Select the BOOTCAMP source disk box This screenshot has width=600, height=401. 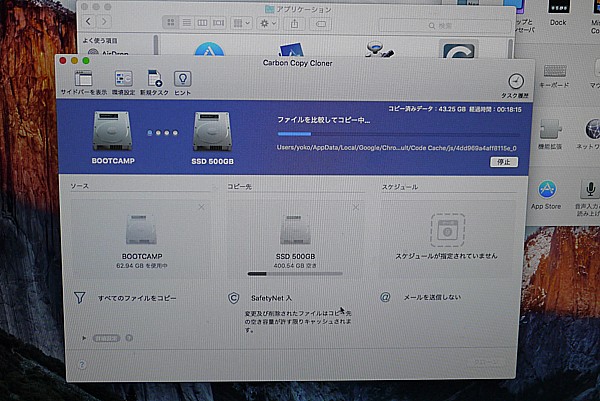[x=140, y=240]
